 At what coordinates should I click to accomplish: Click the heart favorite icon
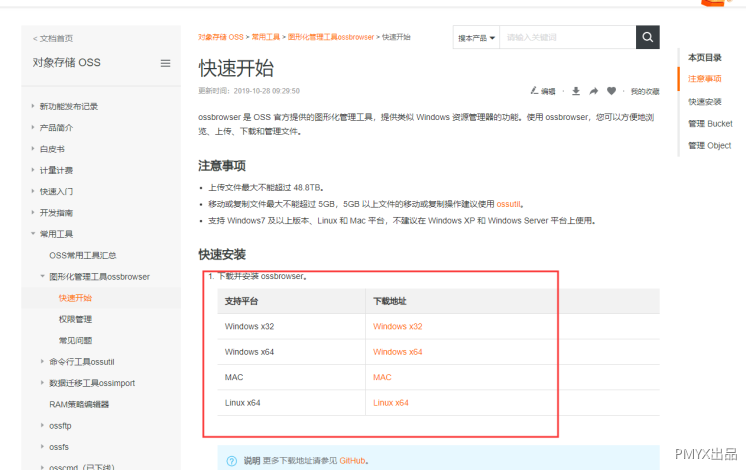coord(611,91)
